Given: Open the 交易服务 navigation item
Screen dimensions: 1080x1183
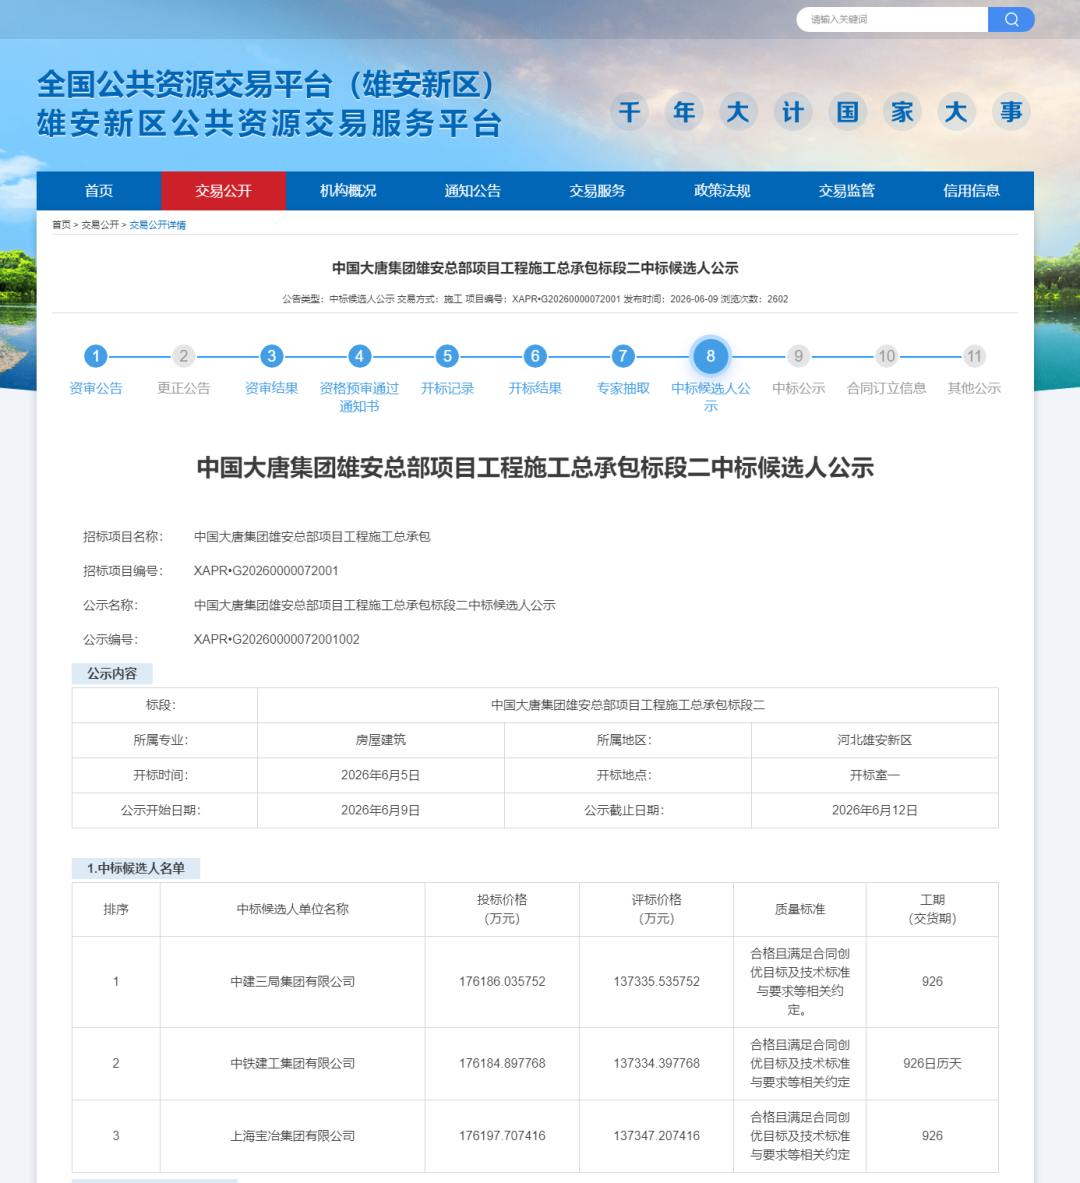Looking at the screenshot, I should tap(597, 191).
